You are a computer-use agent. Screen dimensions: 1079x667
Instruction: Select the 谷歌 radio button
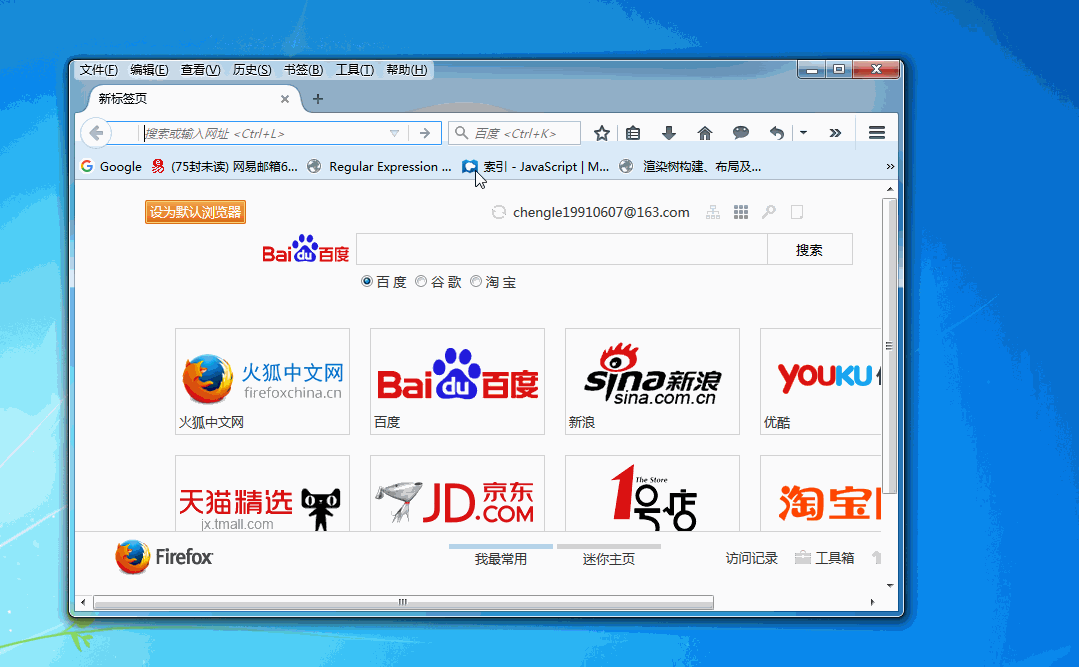(x=421, y=282)
